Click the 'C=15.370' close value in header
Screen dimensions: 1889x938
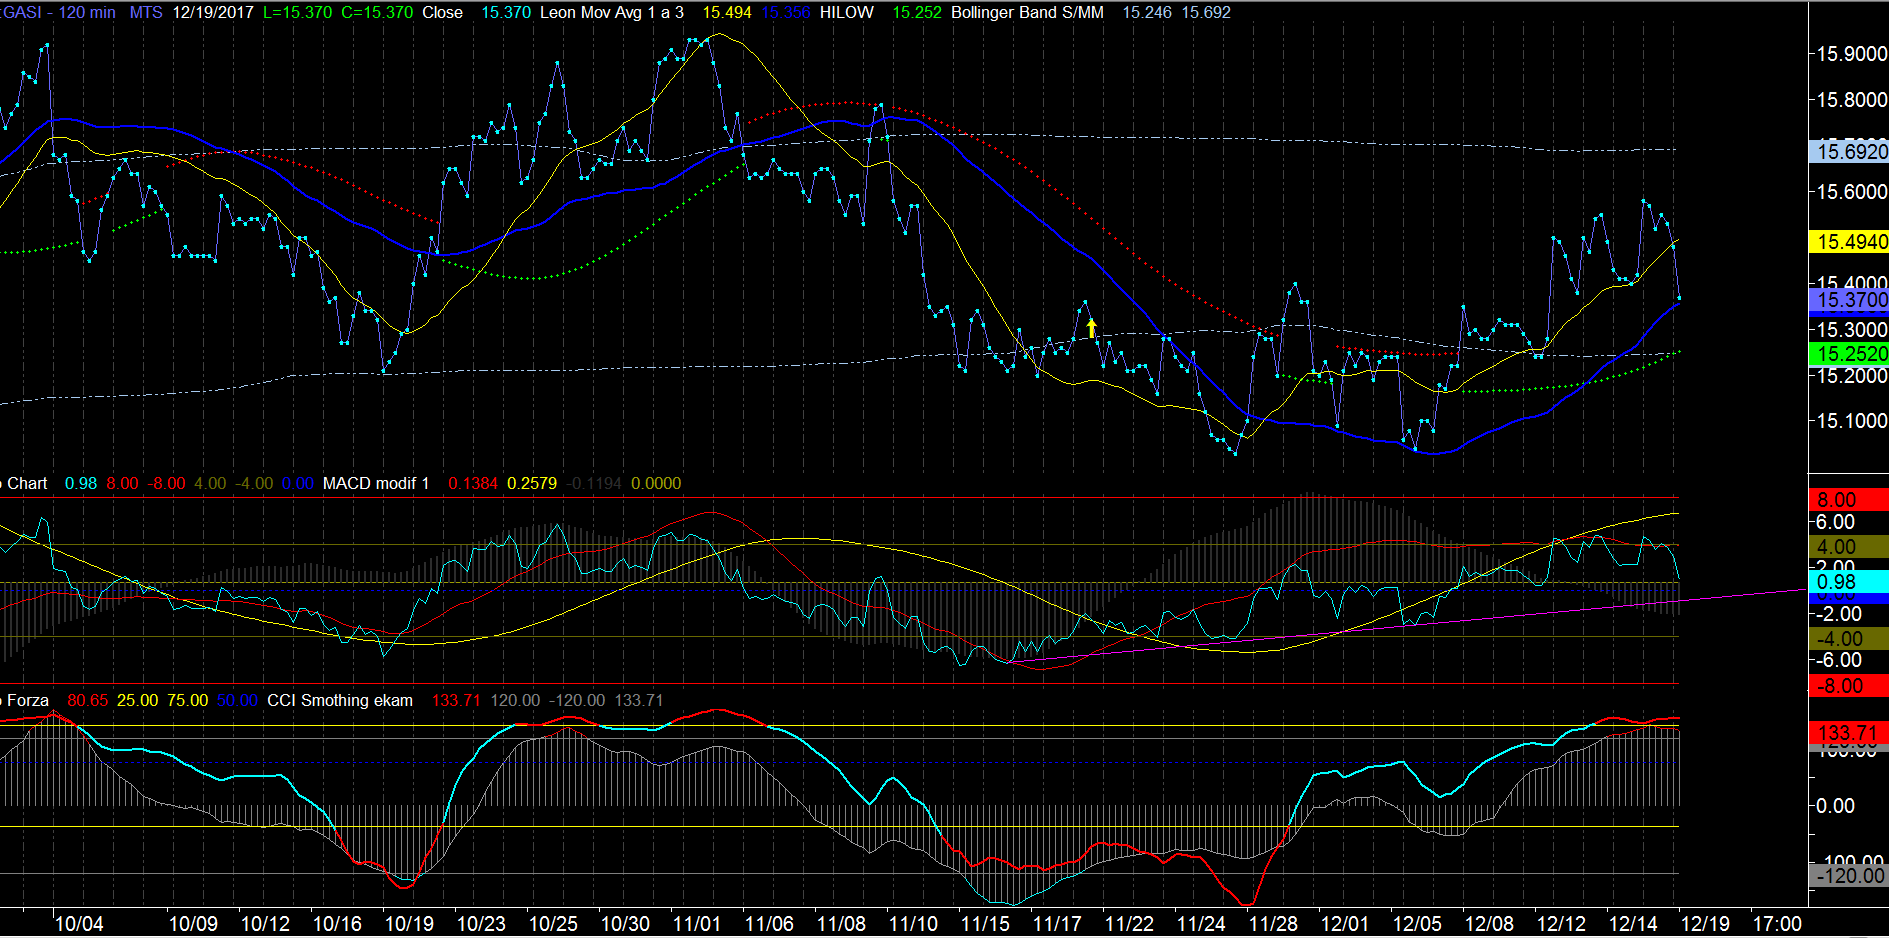click(377, 12)
